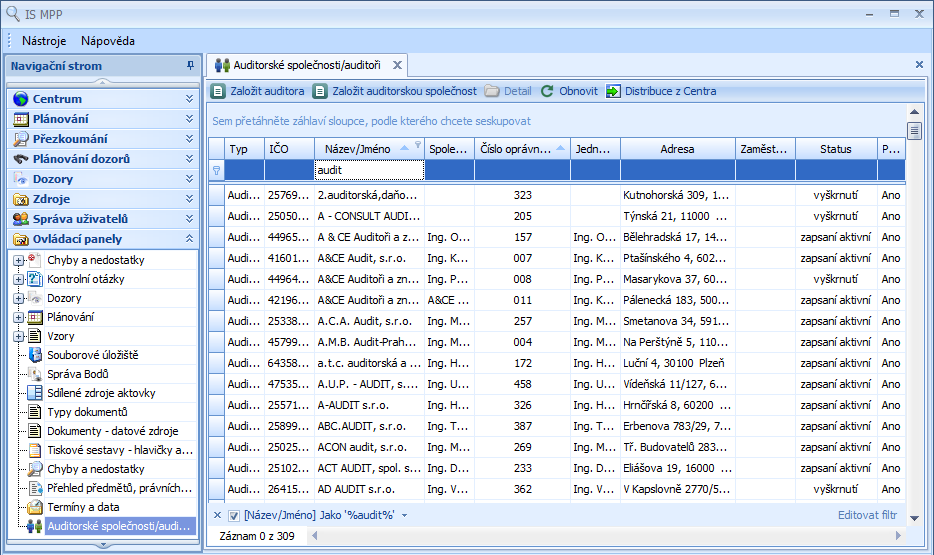Open the Zdroje navigation section
The height and width of the screenshot is (555, 934).
pyautogui.click(x=102, y=199)
